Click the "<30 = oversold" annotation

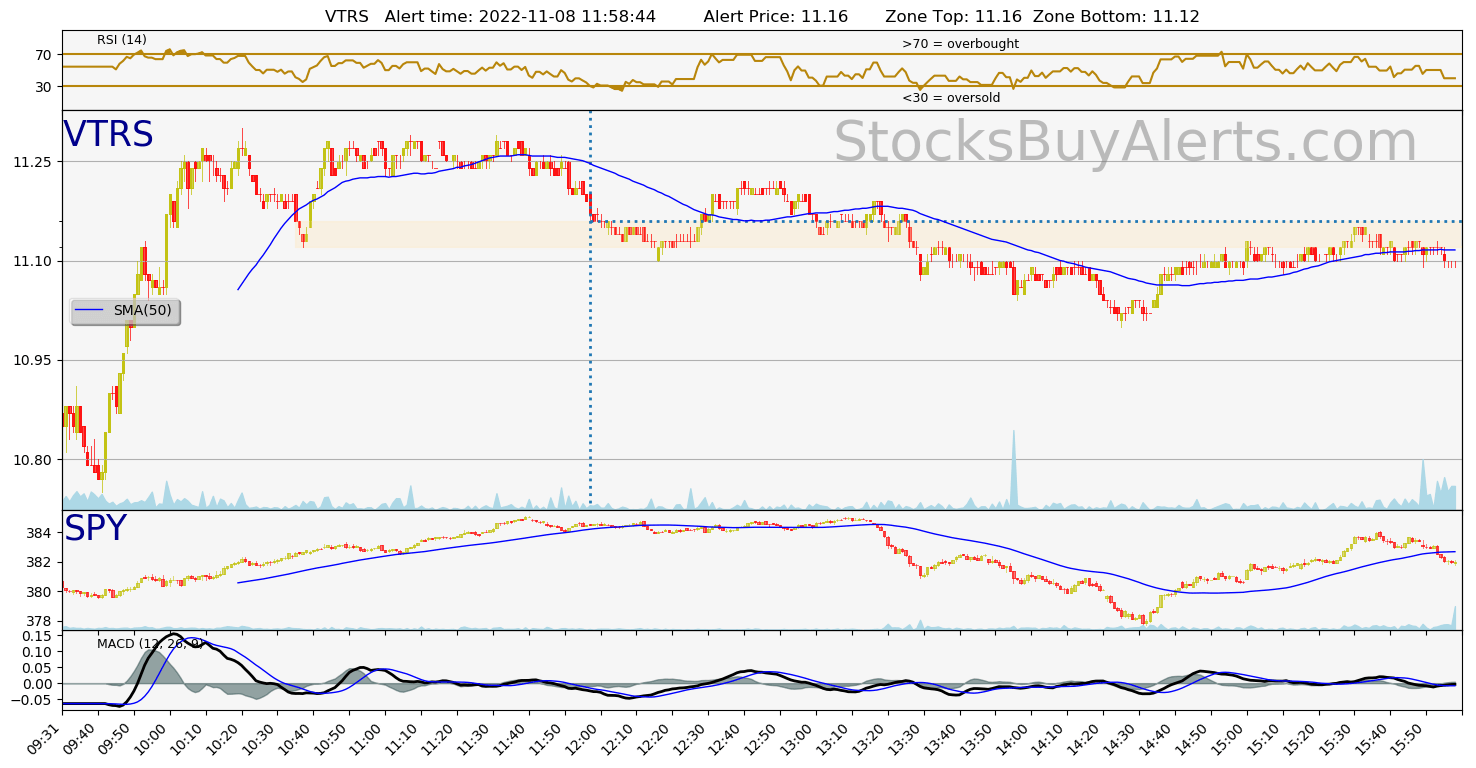pyautogui.click(x=951, y=98)
